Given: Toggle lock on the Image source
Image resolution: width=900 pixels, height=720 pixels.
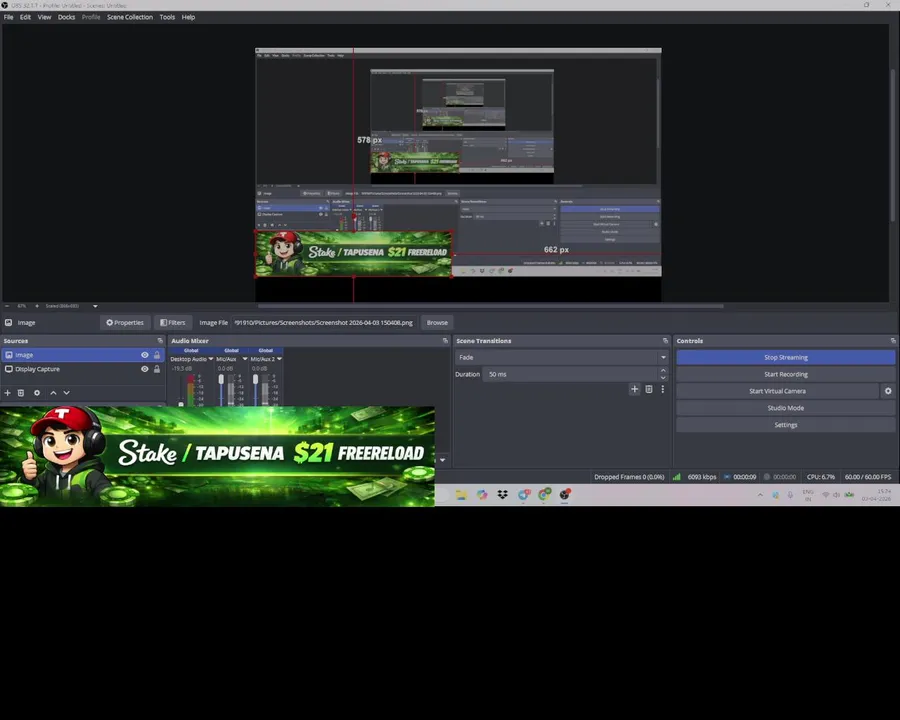Looking at the screenshot, I should click(x=157, y=355).
